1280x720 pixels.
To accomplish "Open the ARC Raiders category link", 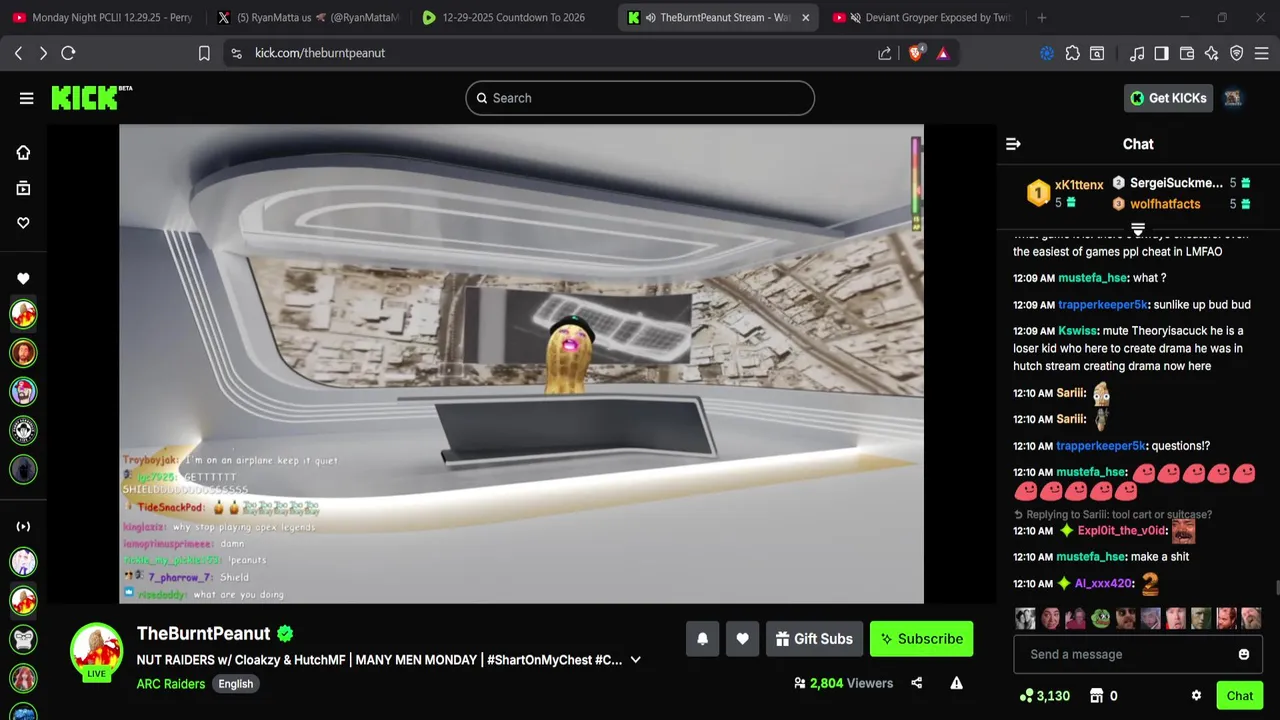I will (x=171, y=684).
